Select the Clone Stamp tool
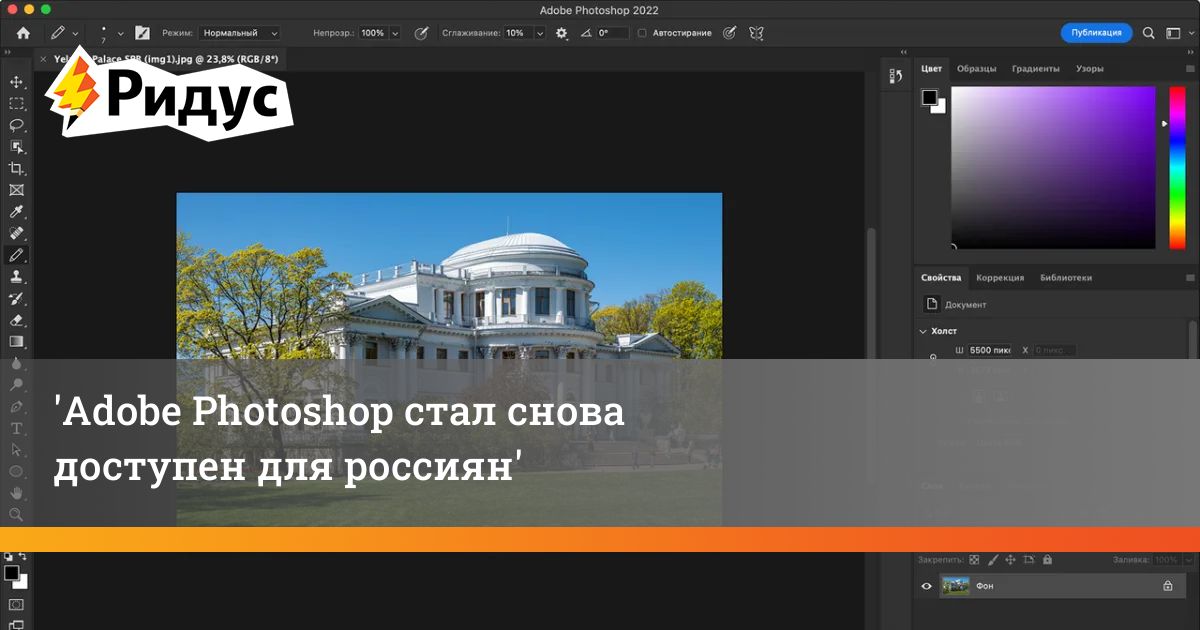The width and height of the screenshot is (1200, 630). tap(16, 277)
